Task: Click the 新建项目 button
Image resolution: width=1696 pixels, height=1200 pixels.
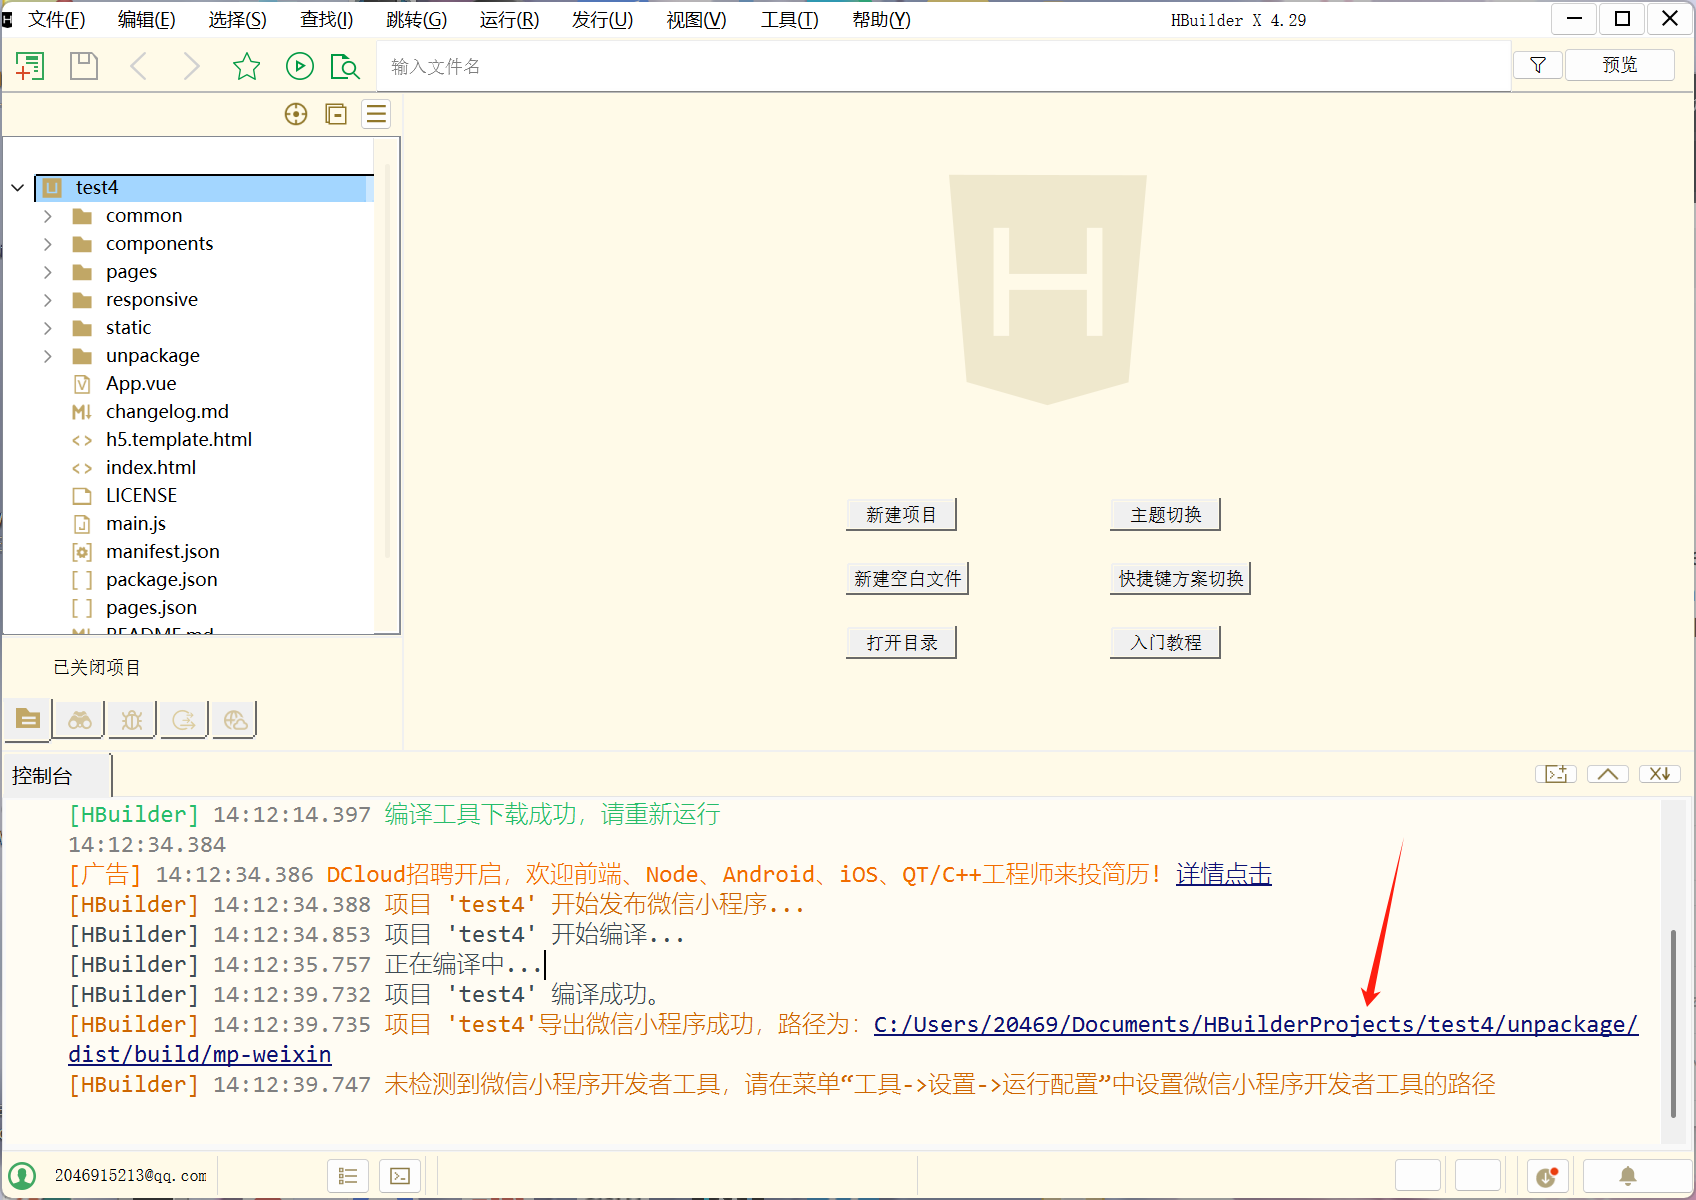Action: pyautogui.click(x=901, y=515)
